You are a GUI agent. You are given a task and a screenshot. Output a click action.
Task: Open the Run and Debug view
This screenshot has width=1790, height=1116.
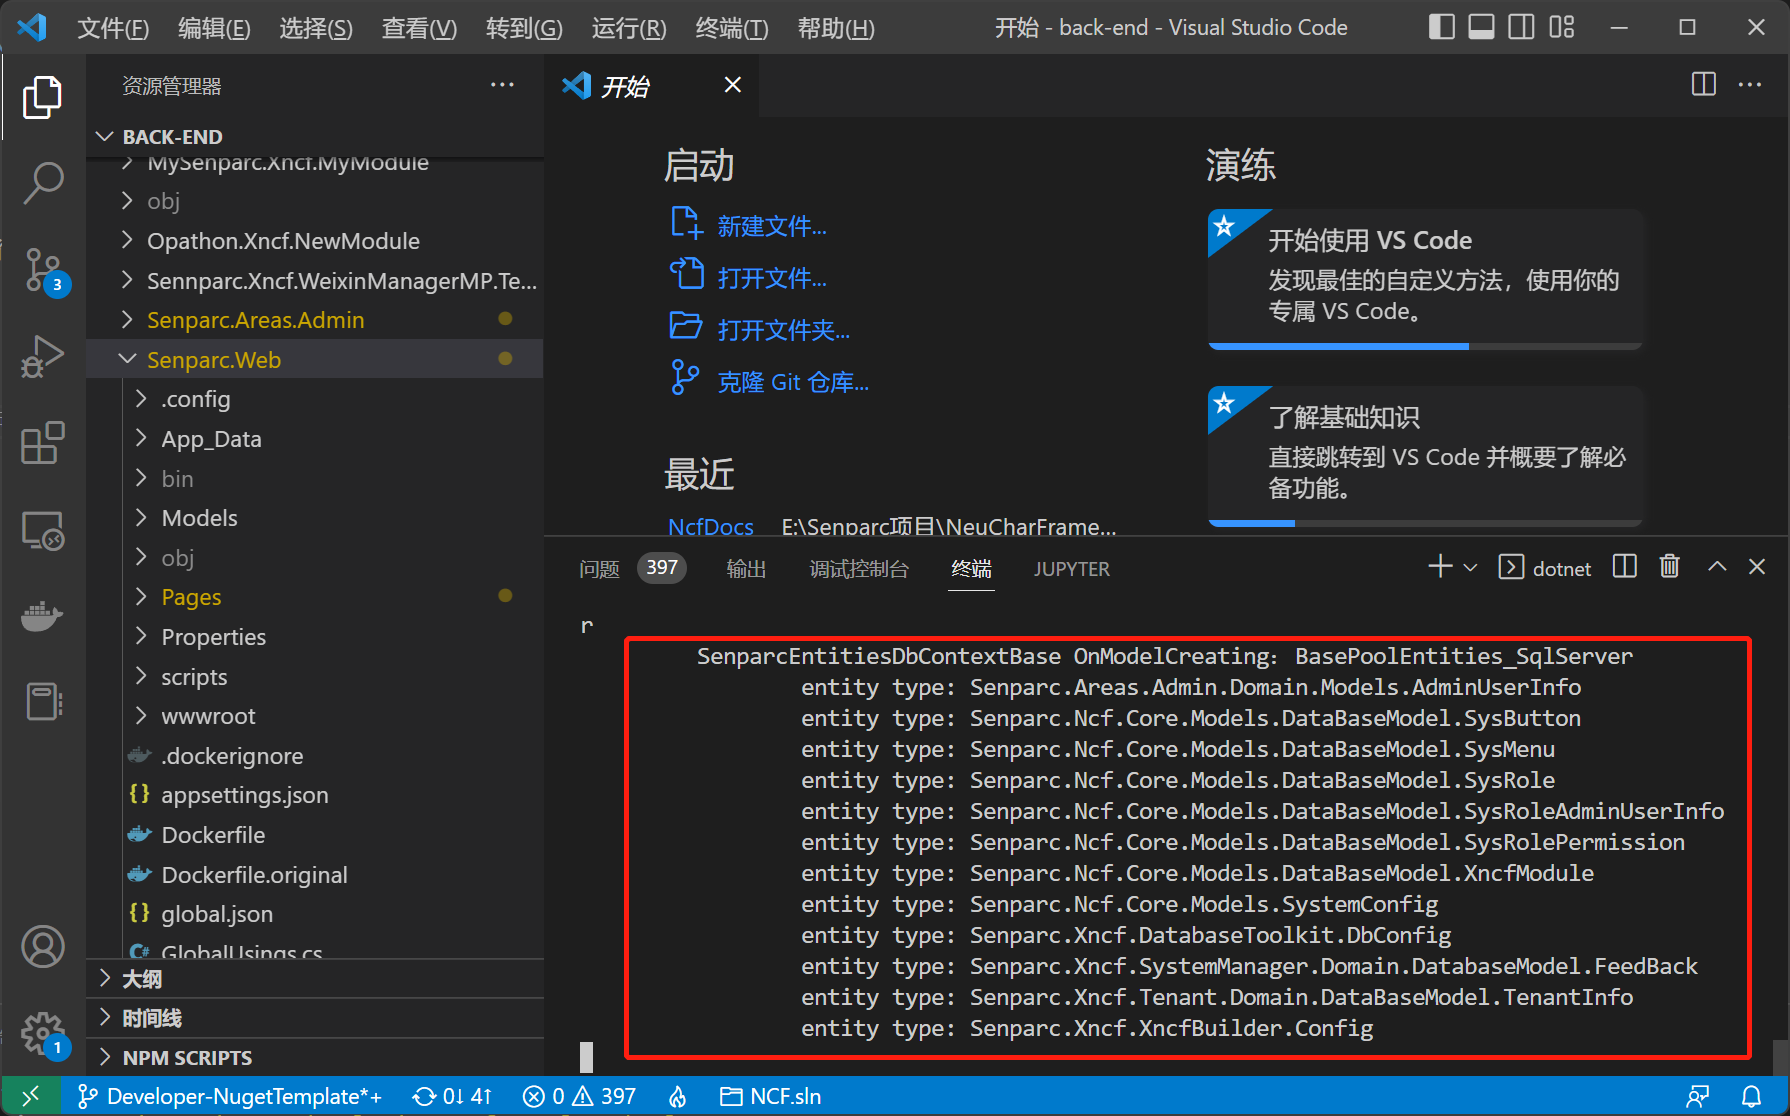(42, 356)
